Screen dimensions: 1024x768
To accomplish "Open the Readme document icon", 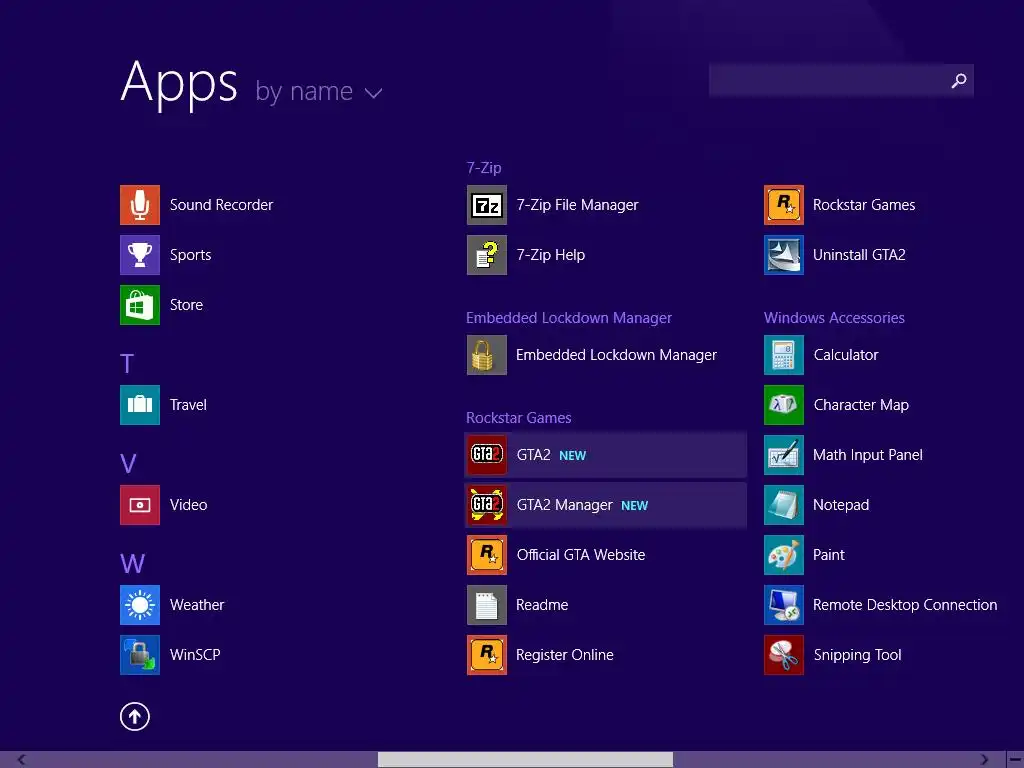I will 487,605.
